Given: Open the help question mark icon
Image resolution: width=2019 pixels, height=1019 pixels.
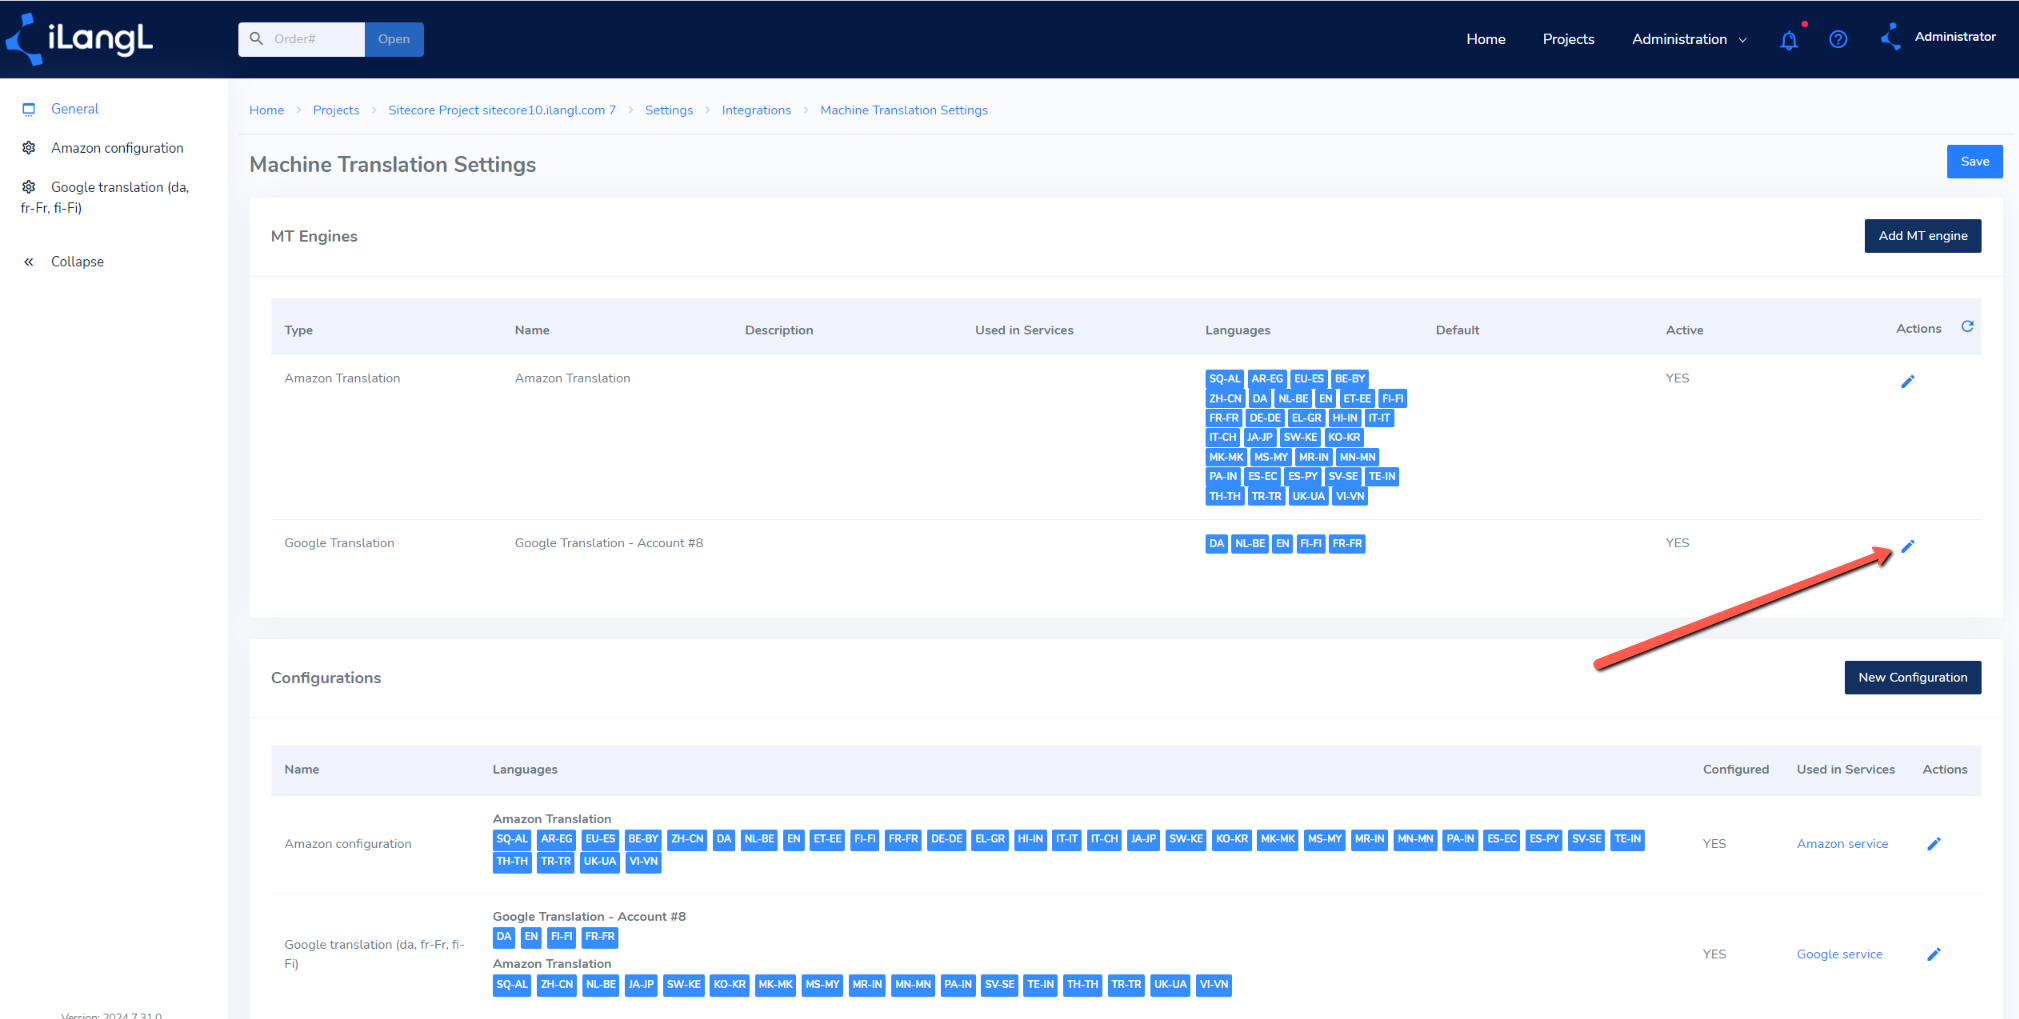Looking at the screenshot, I should point(1838,39).
